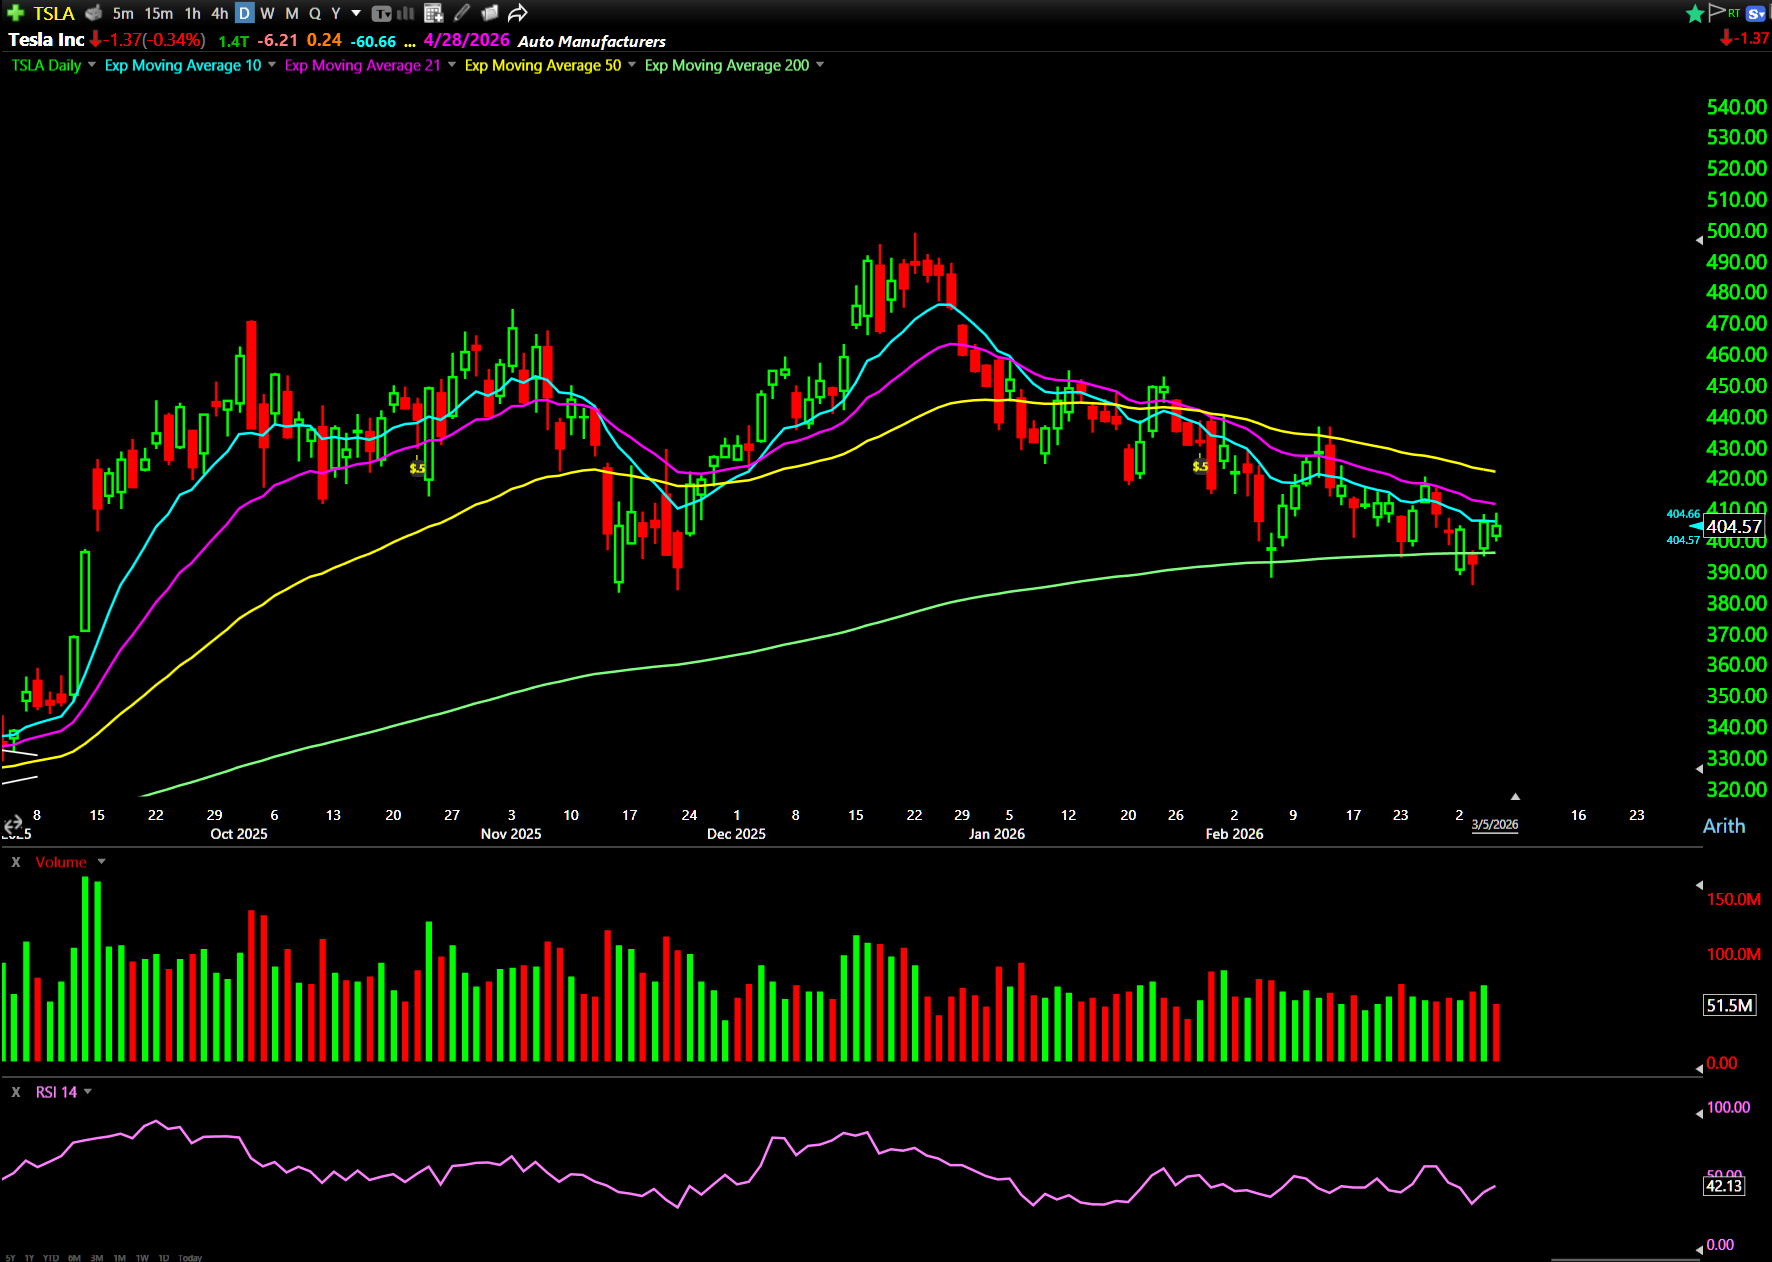Expand the Volume indicator dropdown

tap(101, 862)
